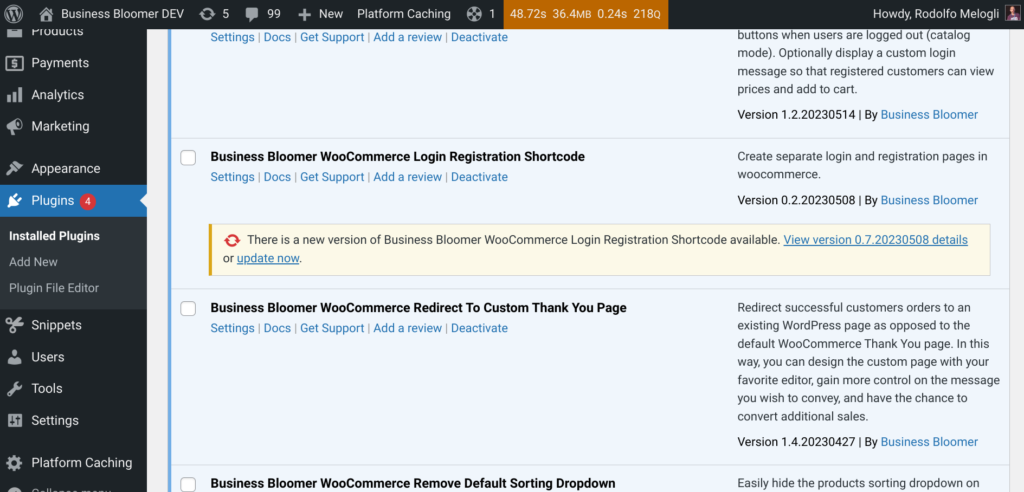Click the Plugins plug icon

14,201
